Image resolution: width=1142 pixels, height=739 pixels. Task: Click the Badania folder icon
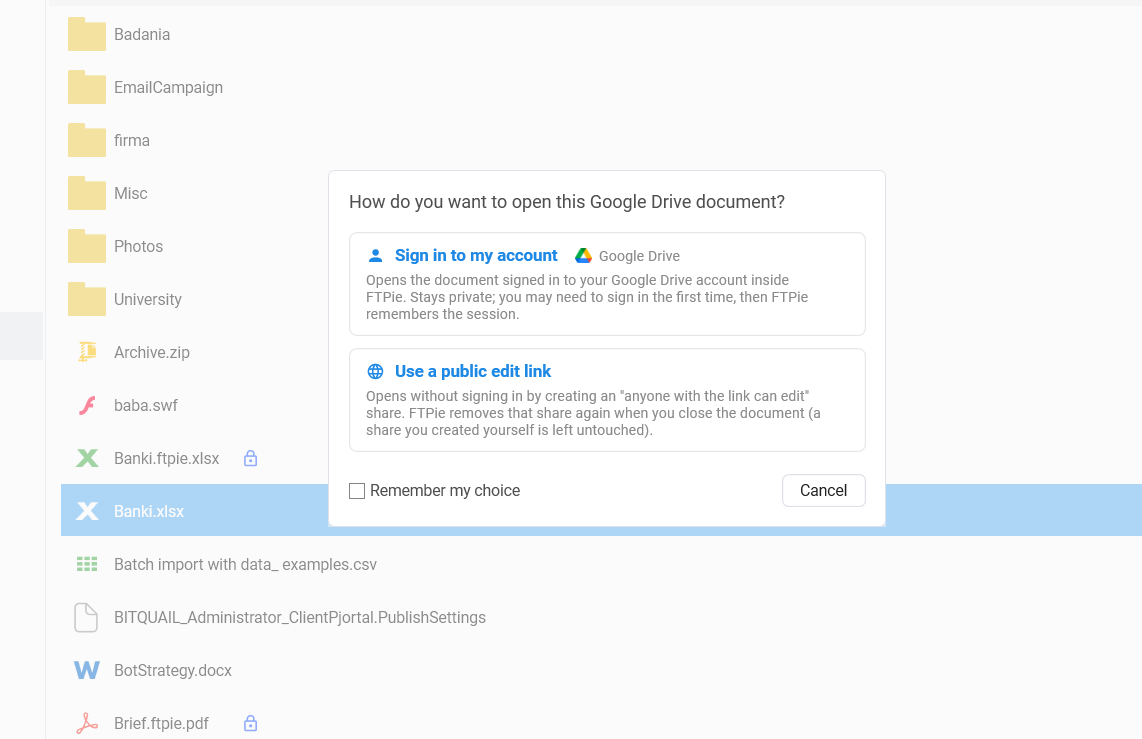87,34
